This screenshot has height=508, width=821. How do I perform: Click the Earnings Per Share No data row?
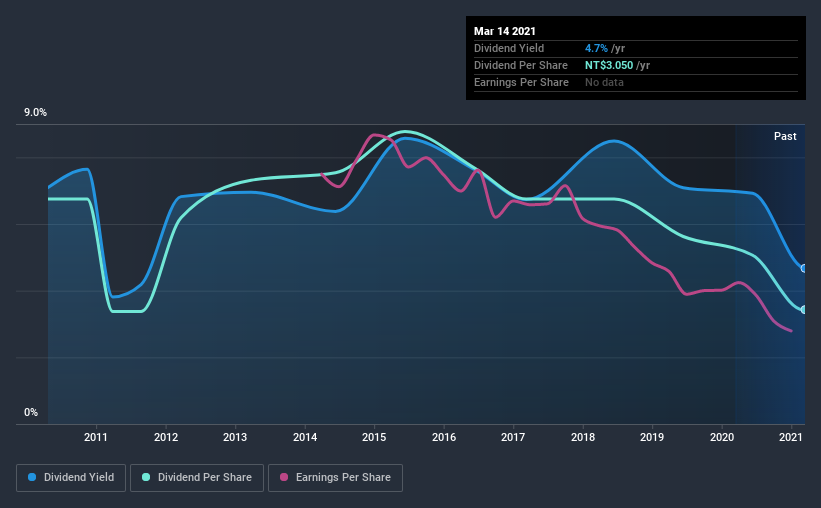[x=636, y=82]
